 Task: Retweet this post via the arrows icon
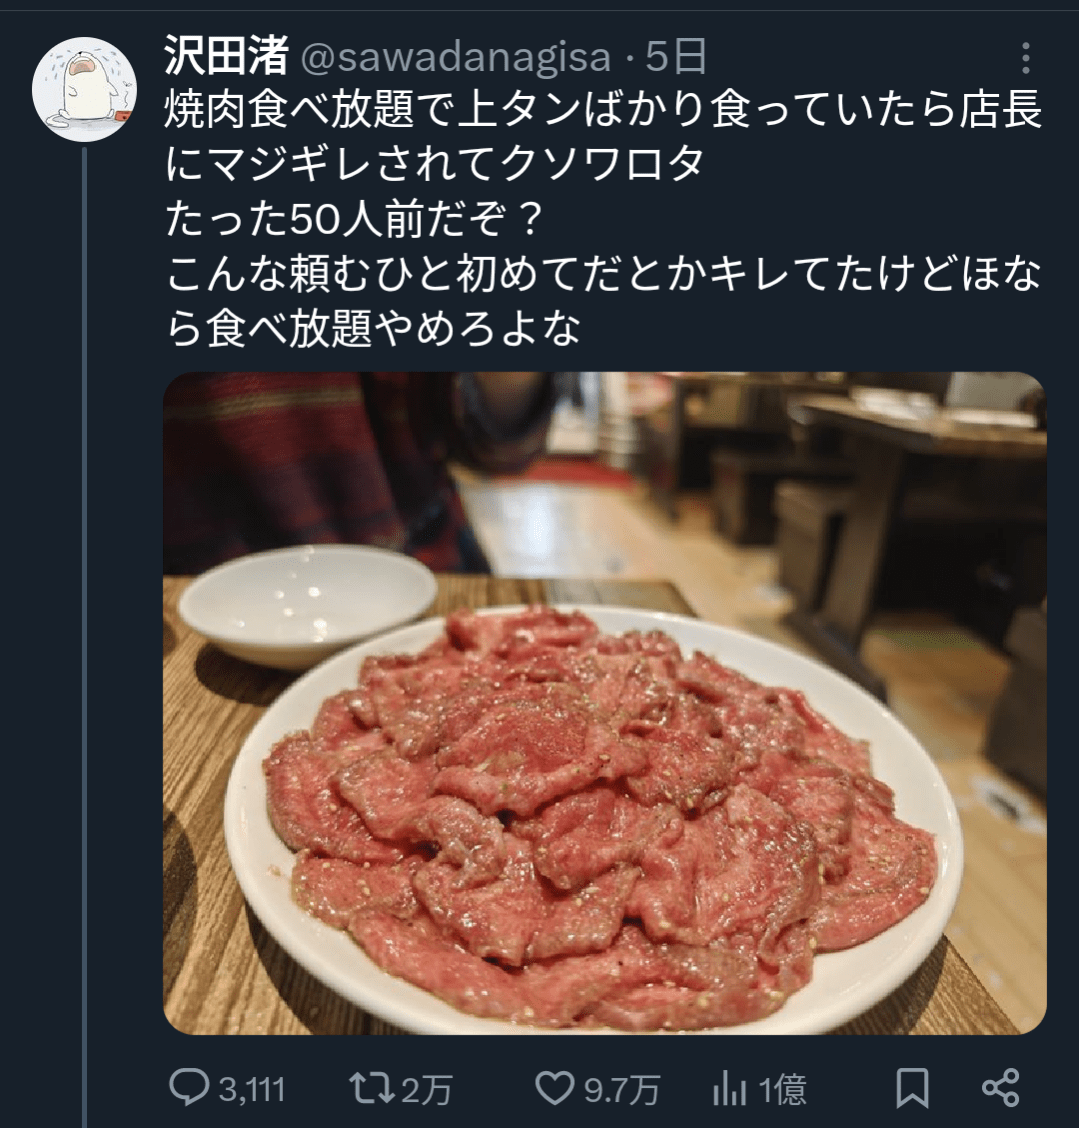coord(372,1088)
